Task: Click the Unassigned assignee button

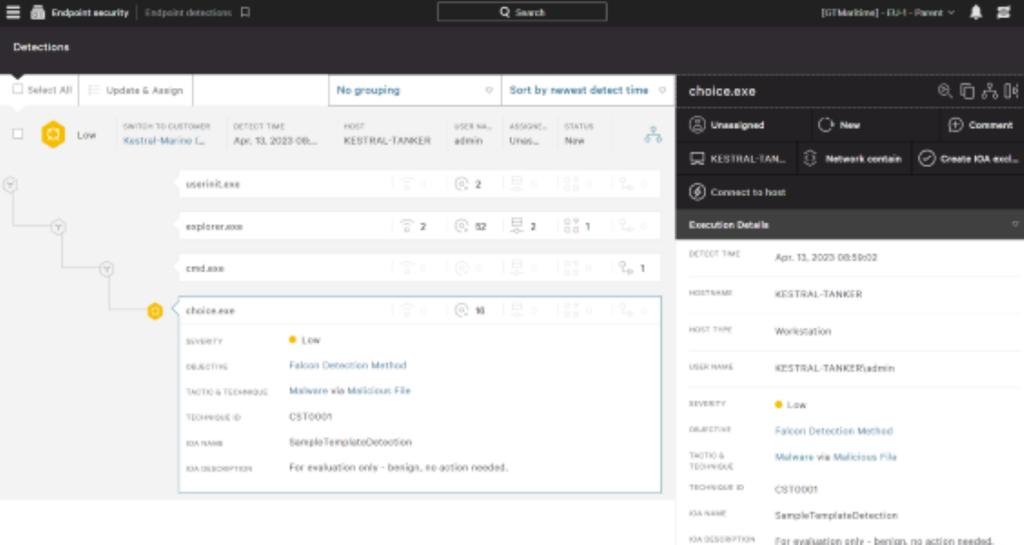Action: [x=743, y=125]
